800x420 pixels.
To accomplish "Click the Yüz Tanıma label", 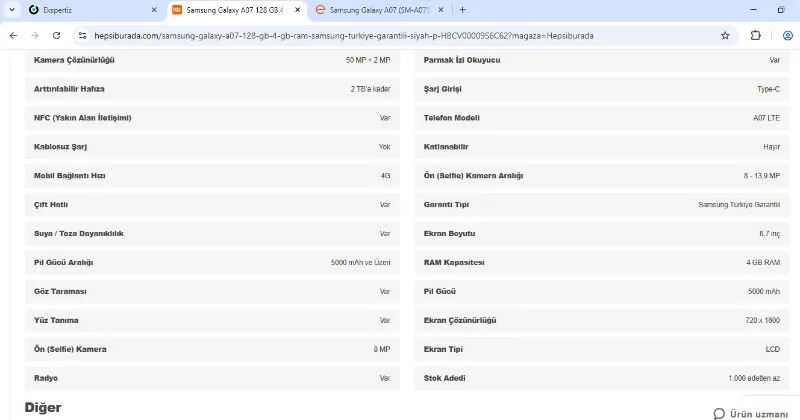I will 56,320.
